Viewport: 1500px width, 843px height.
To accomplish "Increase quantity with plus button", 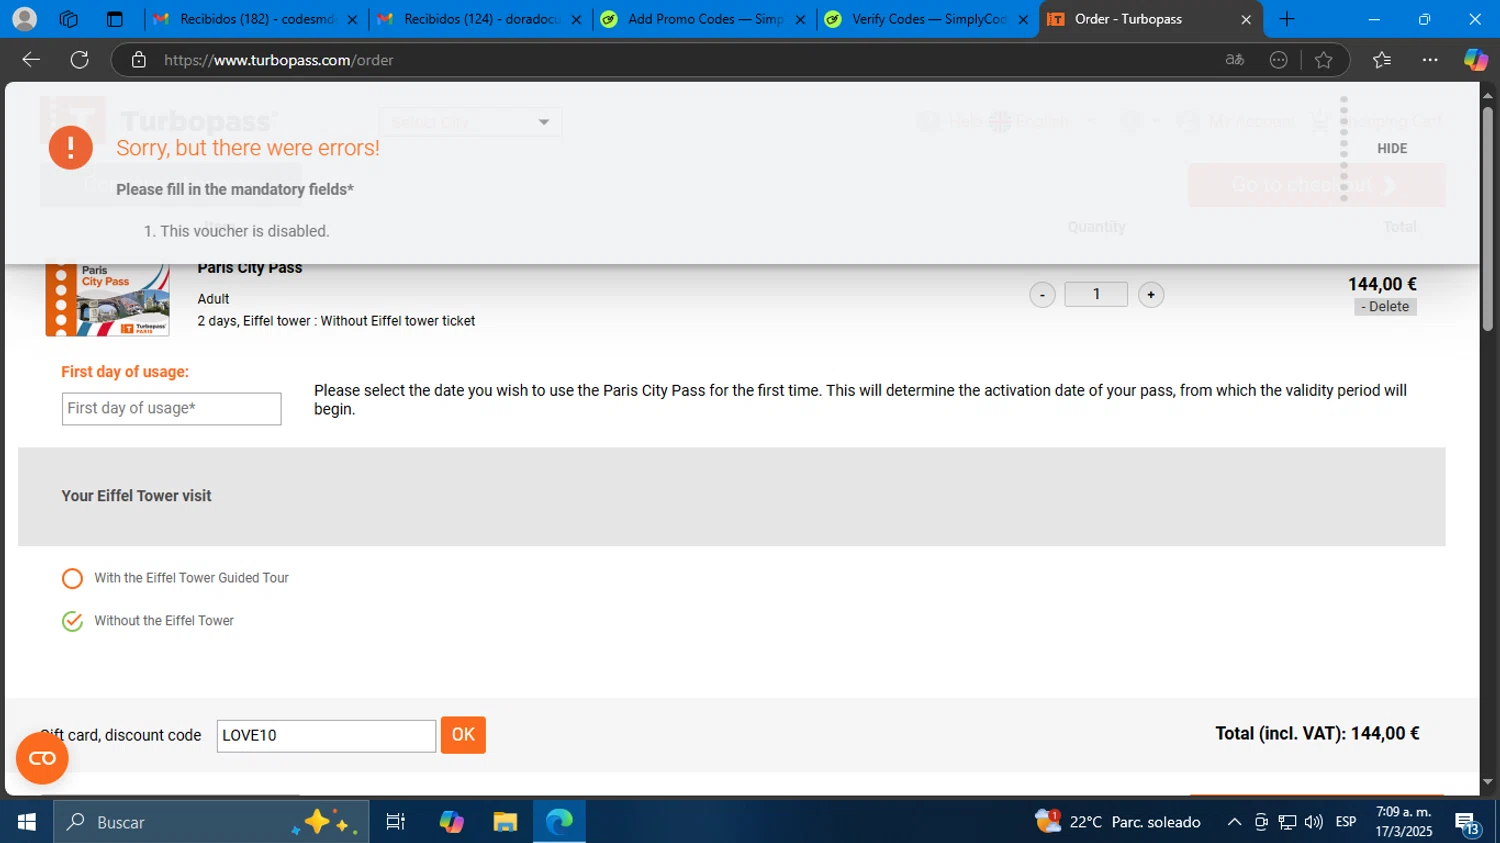I will [x=1151, y=295].
